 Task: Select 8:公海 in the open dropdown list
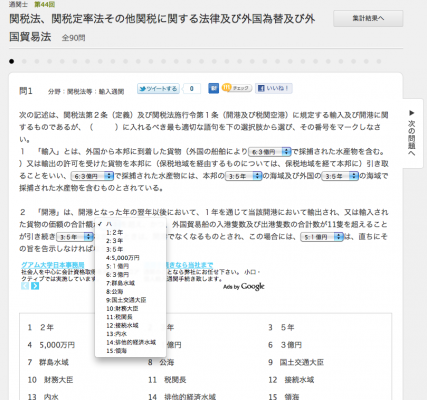[x=131, y=292]
